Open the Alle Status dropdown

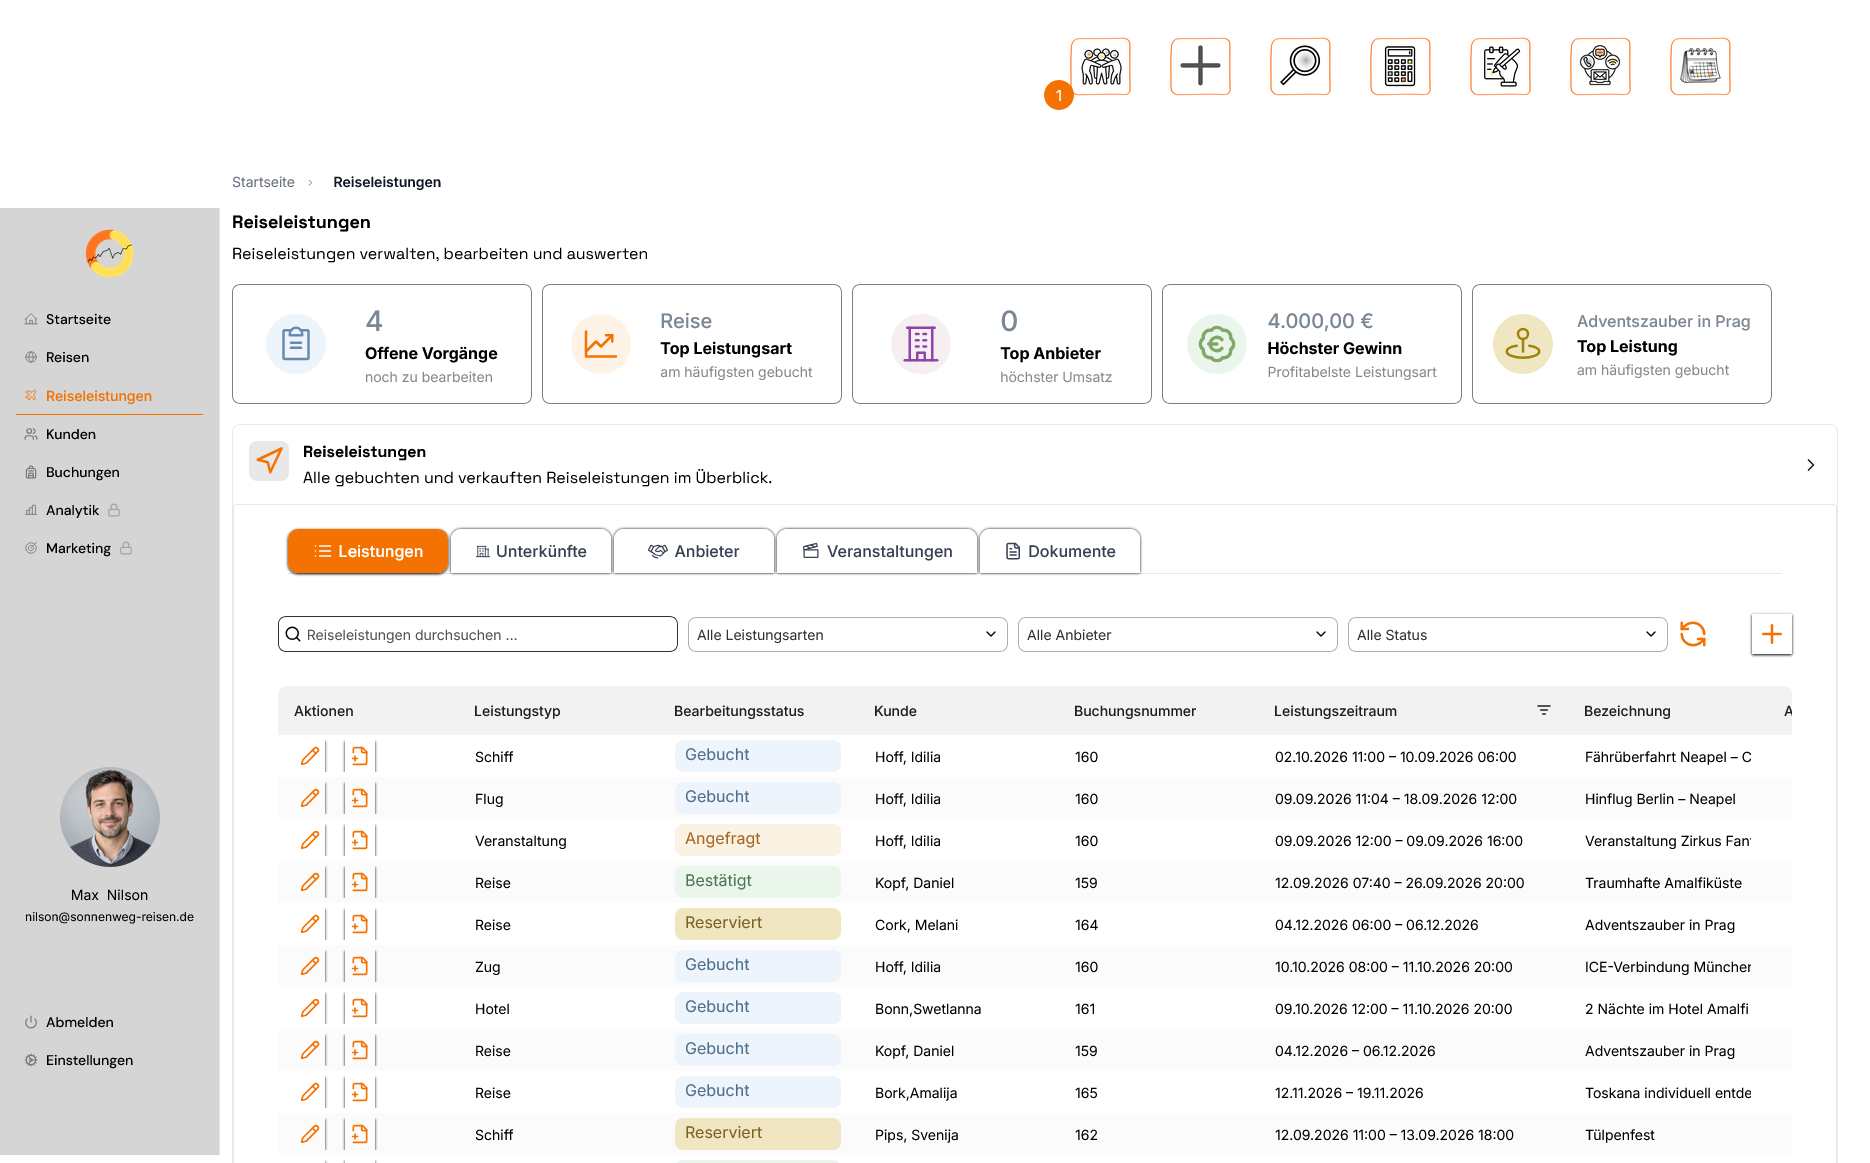click(1507, 634)
